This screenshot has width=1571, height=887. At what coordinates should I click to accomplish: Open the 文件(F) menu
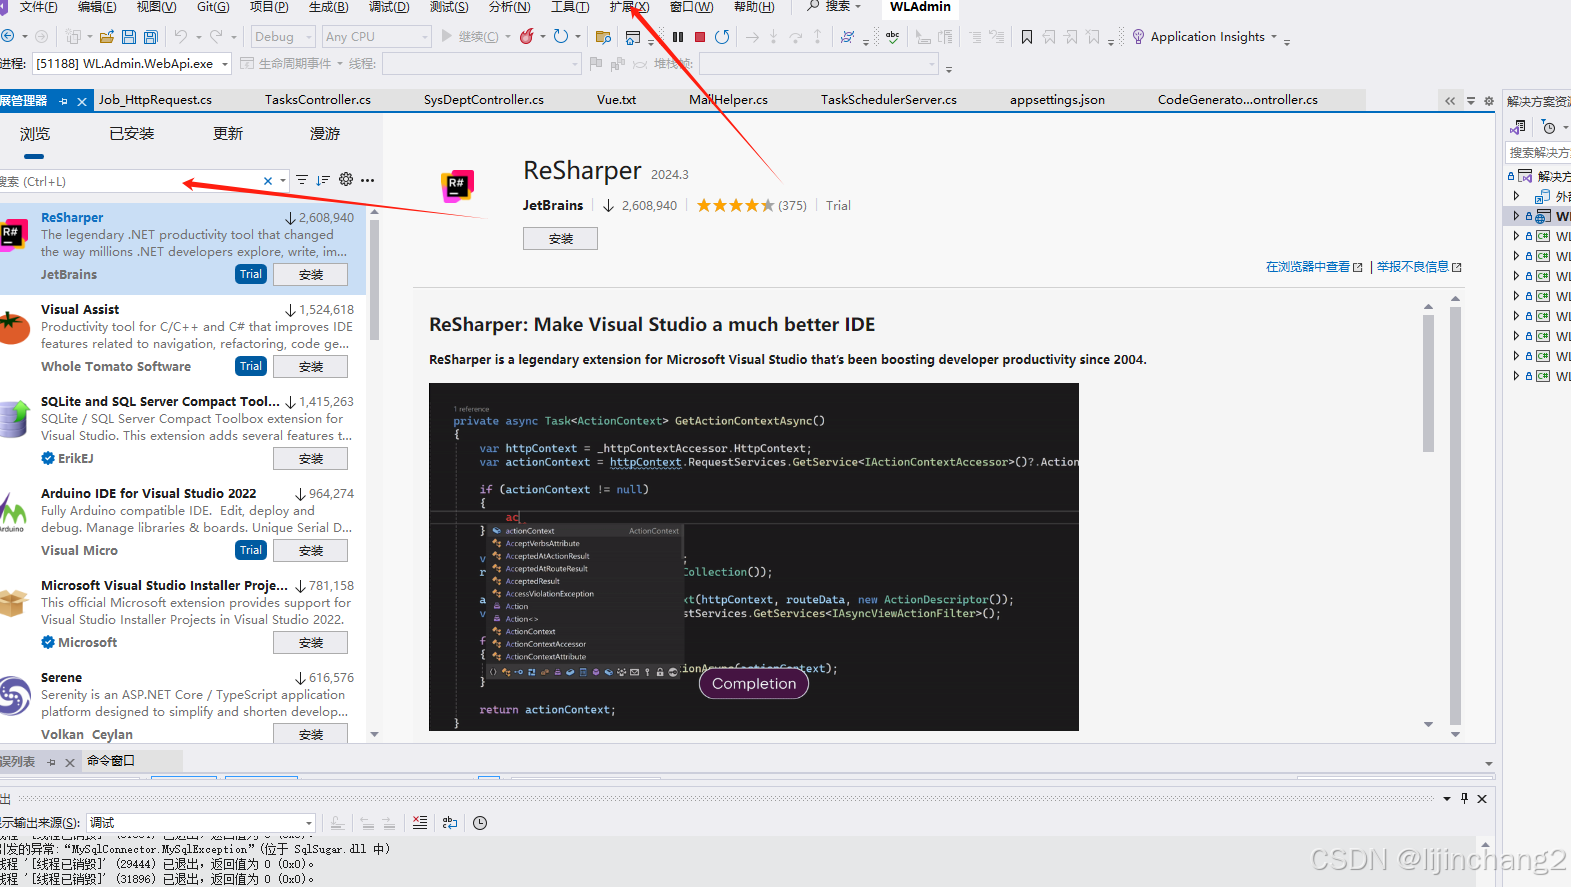click(x=38, y=7)
